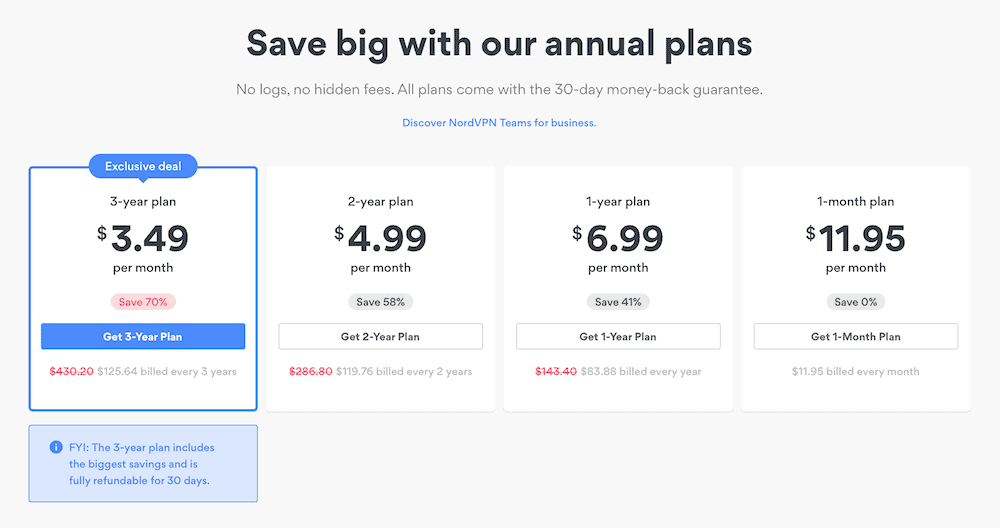The height and width of the screenshot is (528, 1000).
Task: Select the $6.99 per month price
Action: [618, 239]
